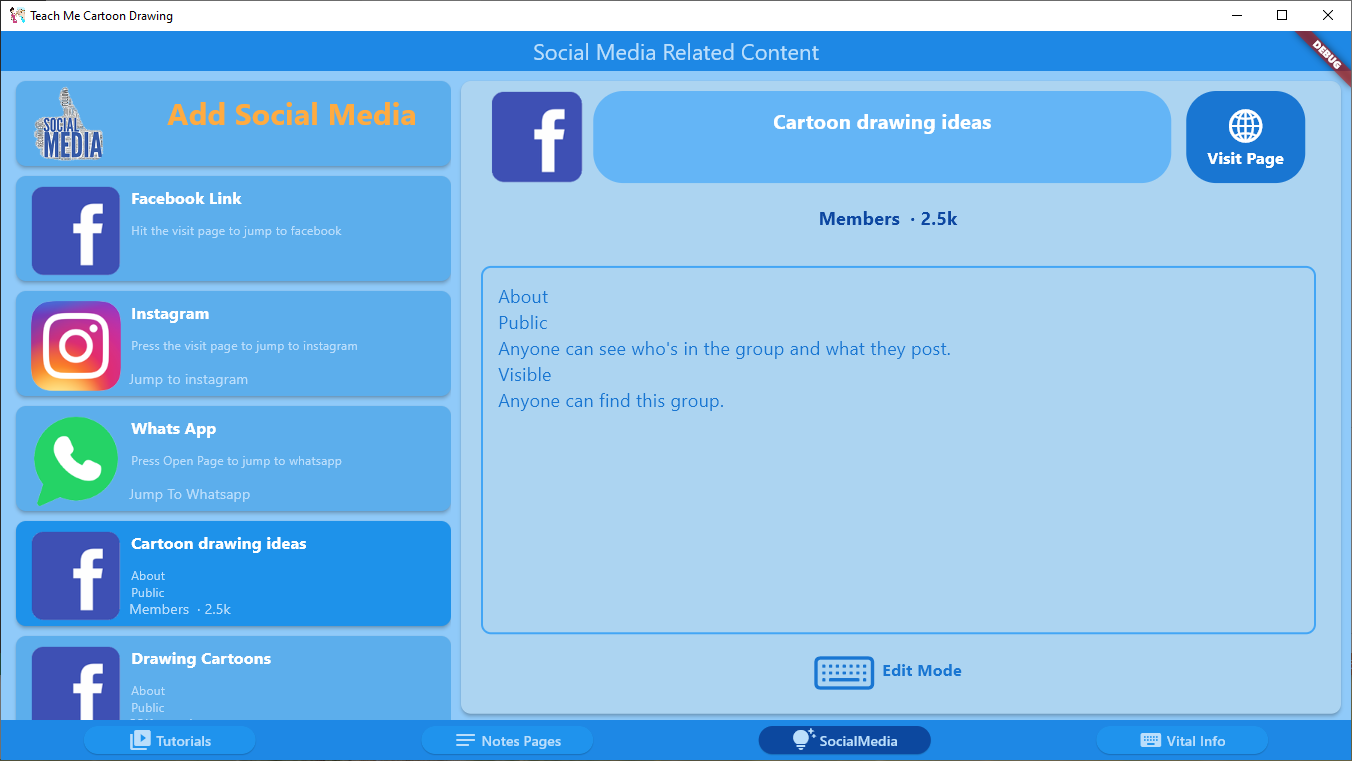Click the large Facebook icon in the detail header
Viewport: 1352px width, 761px height.
[537, 137]
